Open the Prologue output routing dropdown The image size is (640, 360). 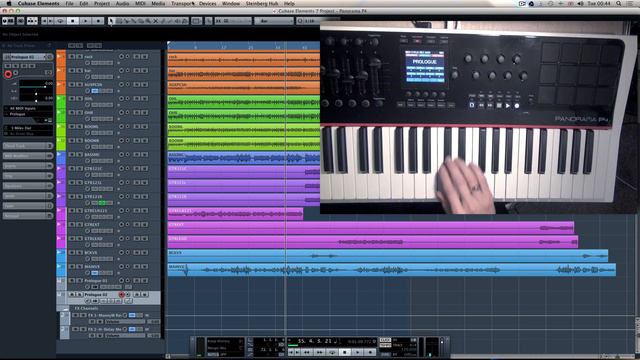click(28, 114)
